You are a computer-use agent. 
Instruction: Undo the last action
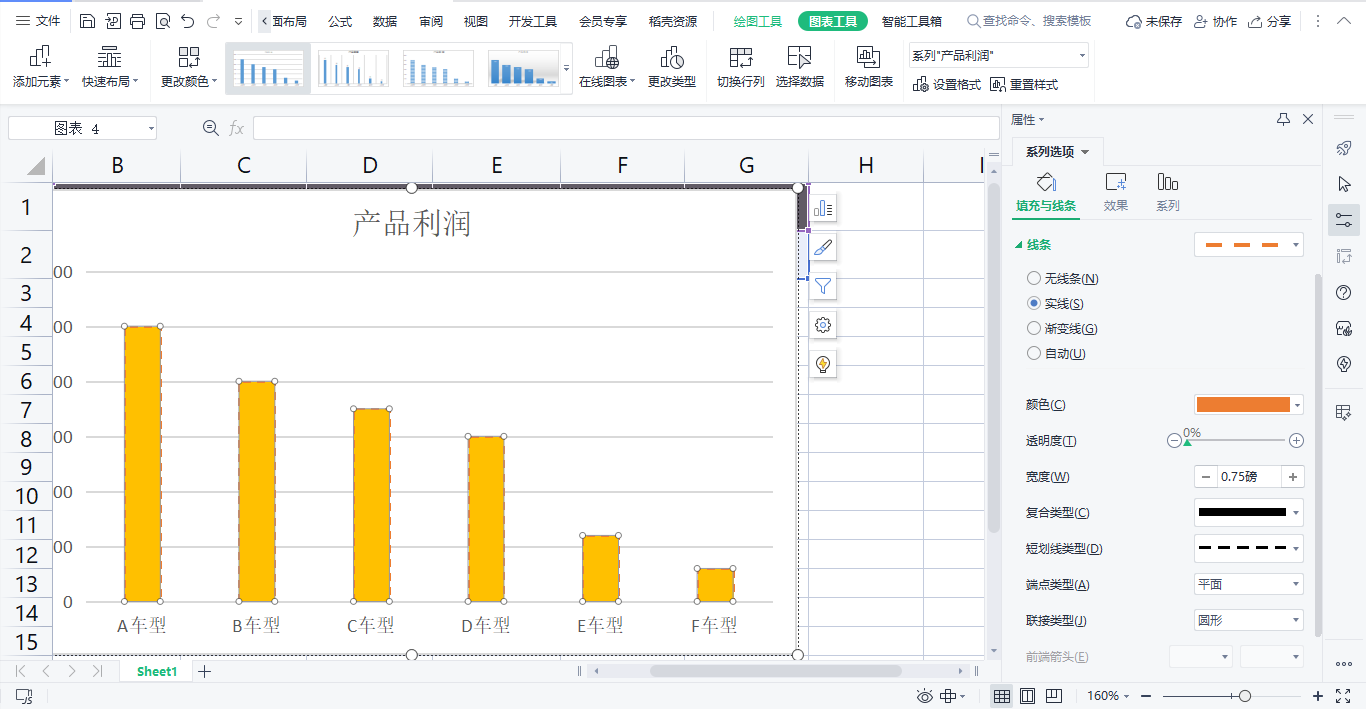(187, 21)
